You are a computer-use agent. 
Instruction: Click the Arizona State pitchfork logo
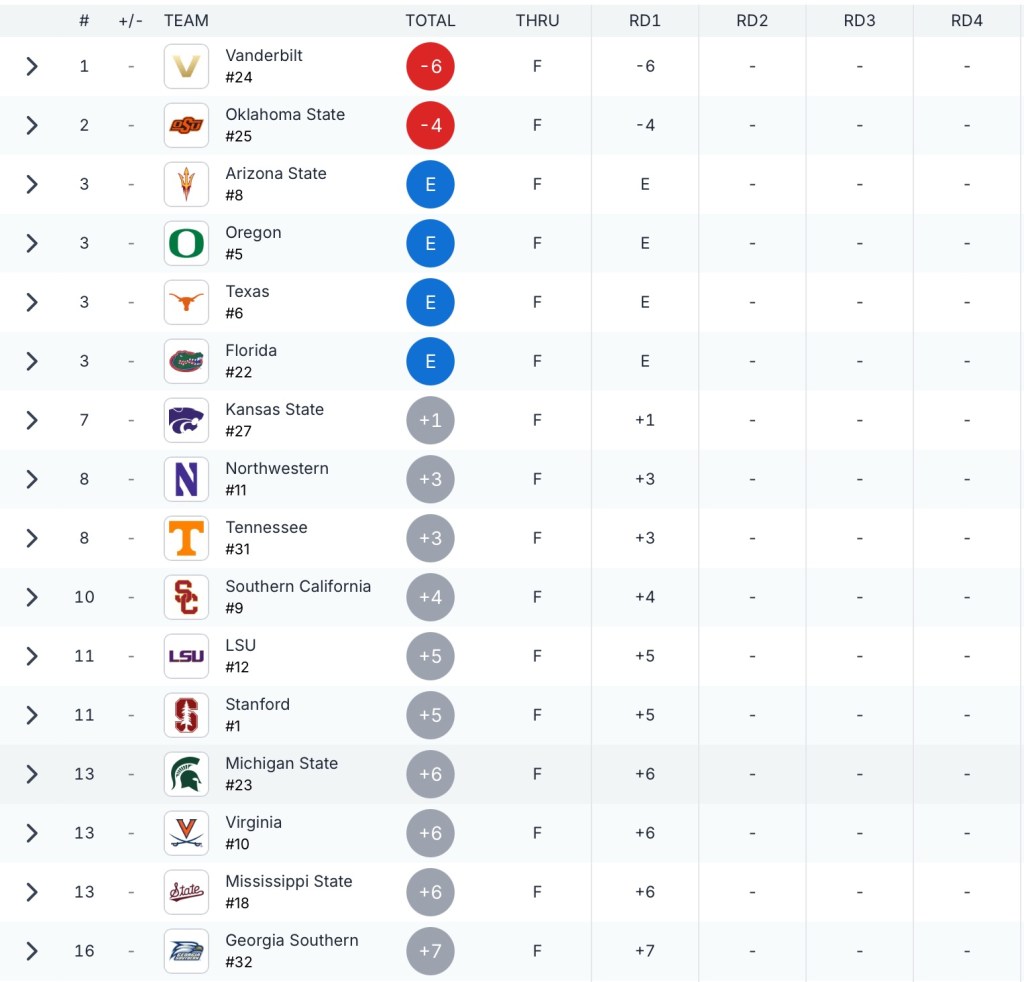[186, 184]
